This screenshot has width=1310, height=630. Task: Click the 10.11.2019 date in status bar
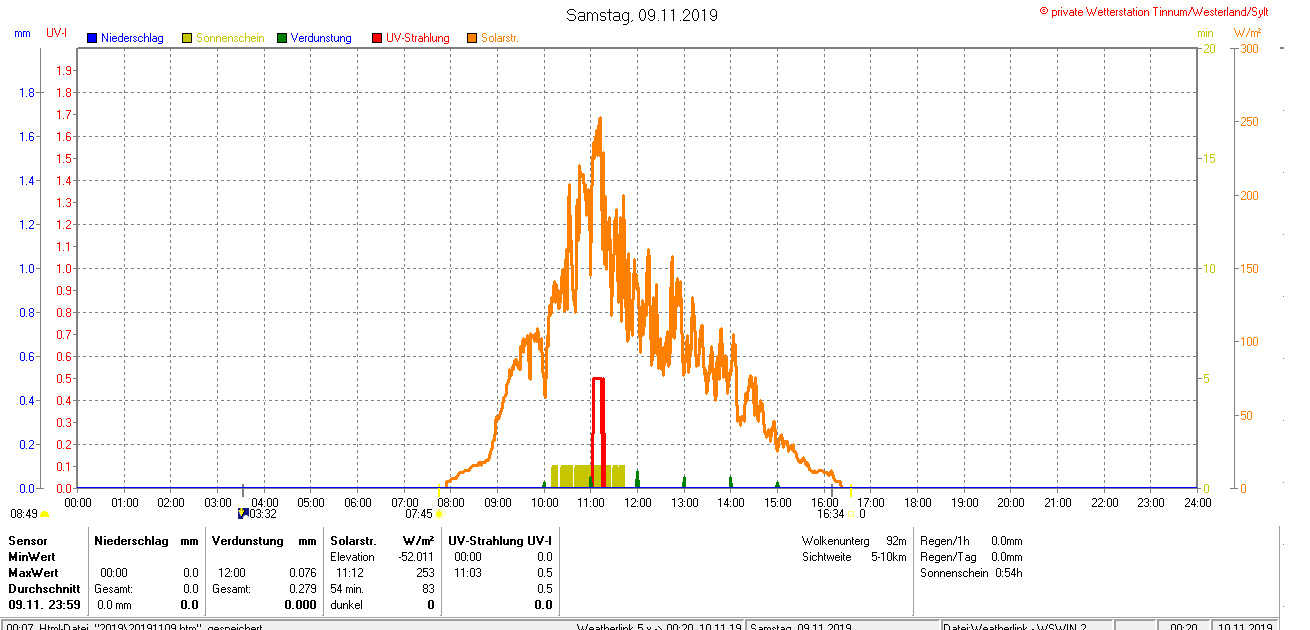(1245, 627)
